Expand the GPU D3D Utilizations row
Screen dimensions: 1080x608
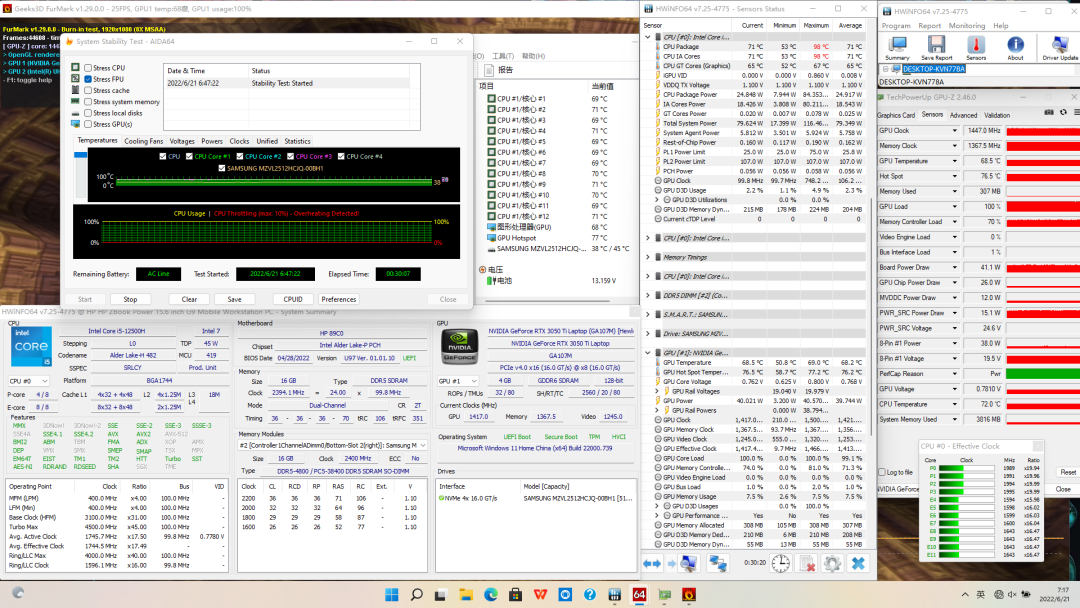click(658, 199)
